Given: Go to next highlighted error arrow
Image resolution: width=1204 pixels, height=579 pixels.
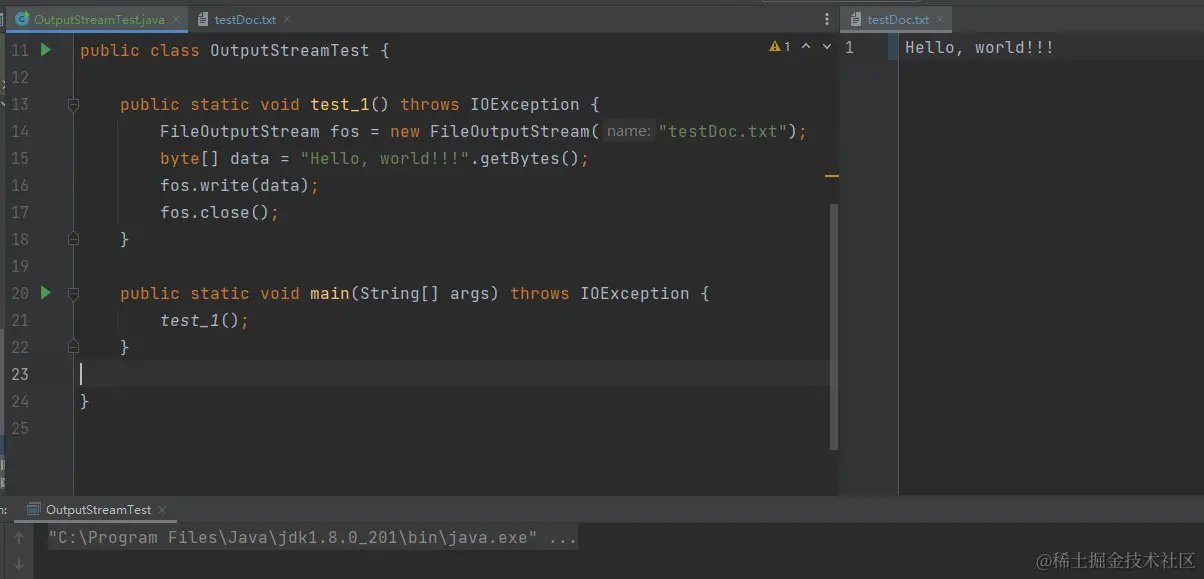Looking at the screenshot, I should (x=826, y=47).
